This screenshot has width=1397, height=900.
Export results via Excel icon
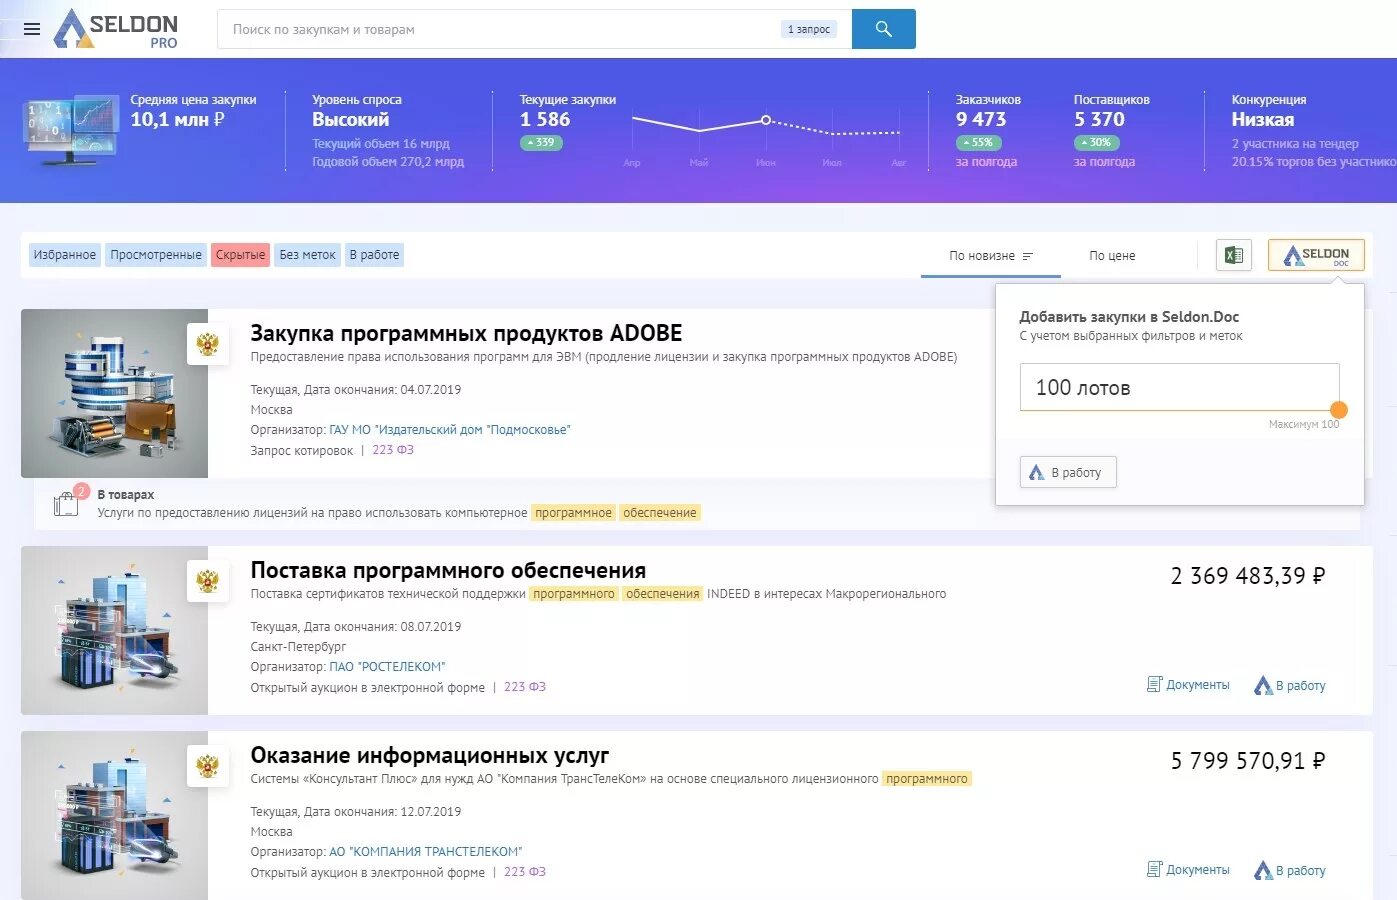(1234, 255)
